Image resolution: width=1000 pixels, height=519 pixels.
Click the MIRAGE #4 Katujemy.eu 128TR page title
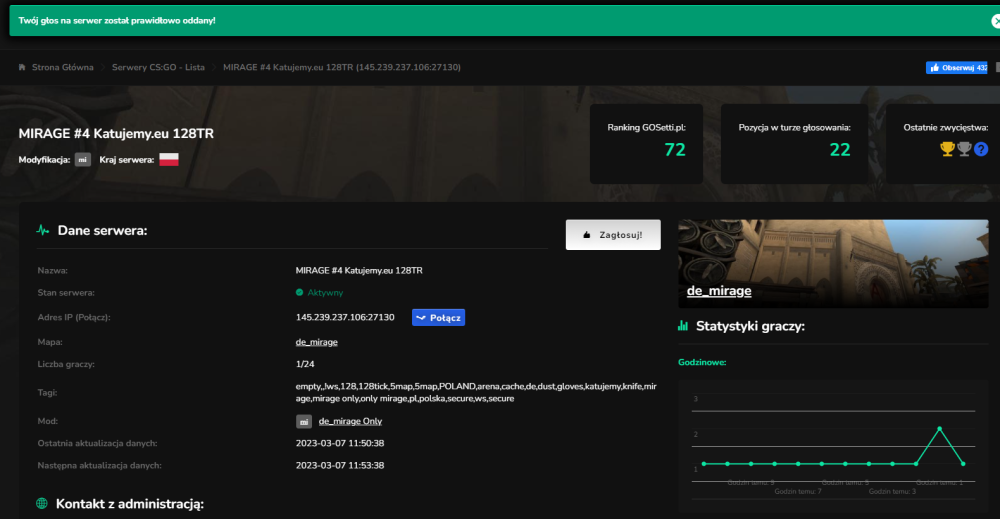[116, 134]
